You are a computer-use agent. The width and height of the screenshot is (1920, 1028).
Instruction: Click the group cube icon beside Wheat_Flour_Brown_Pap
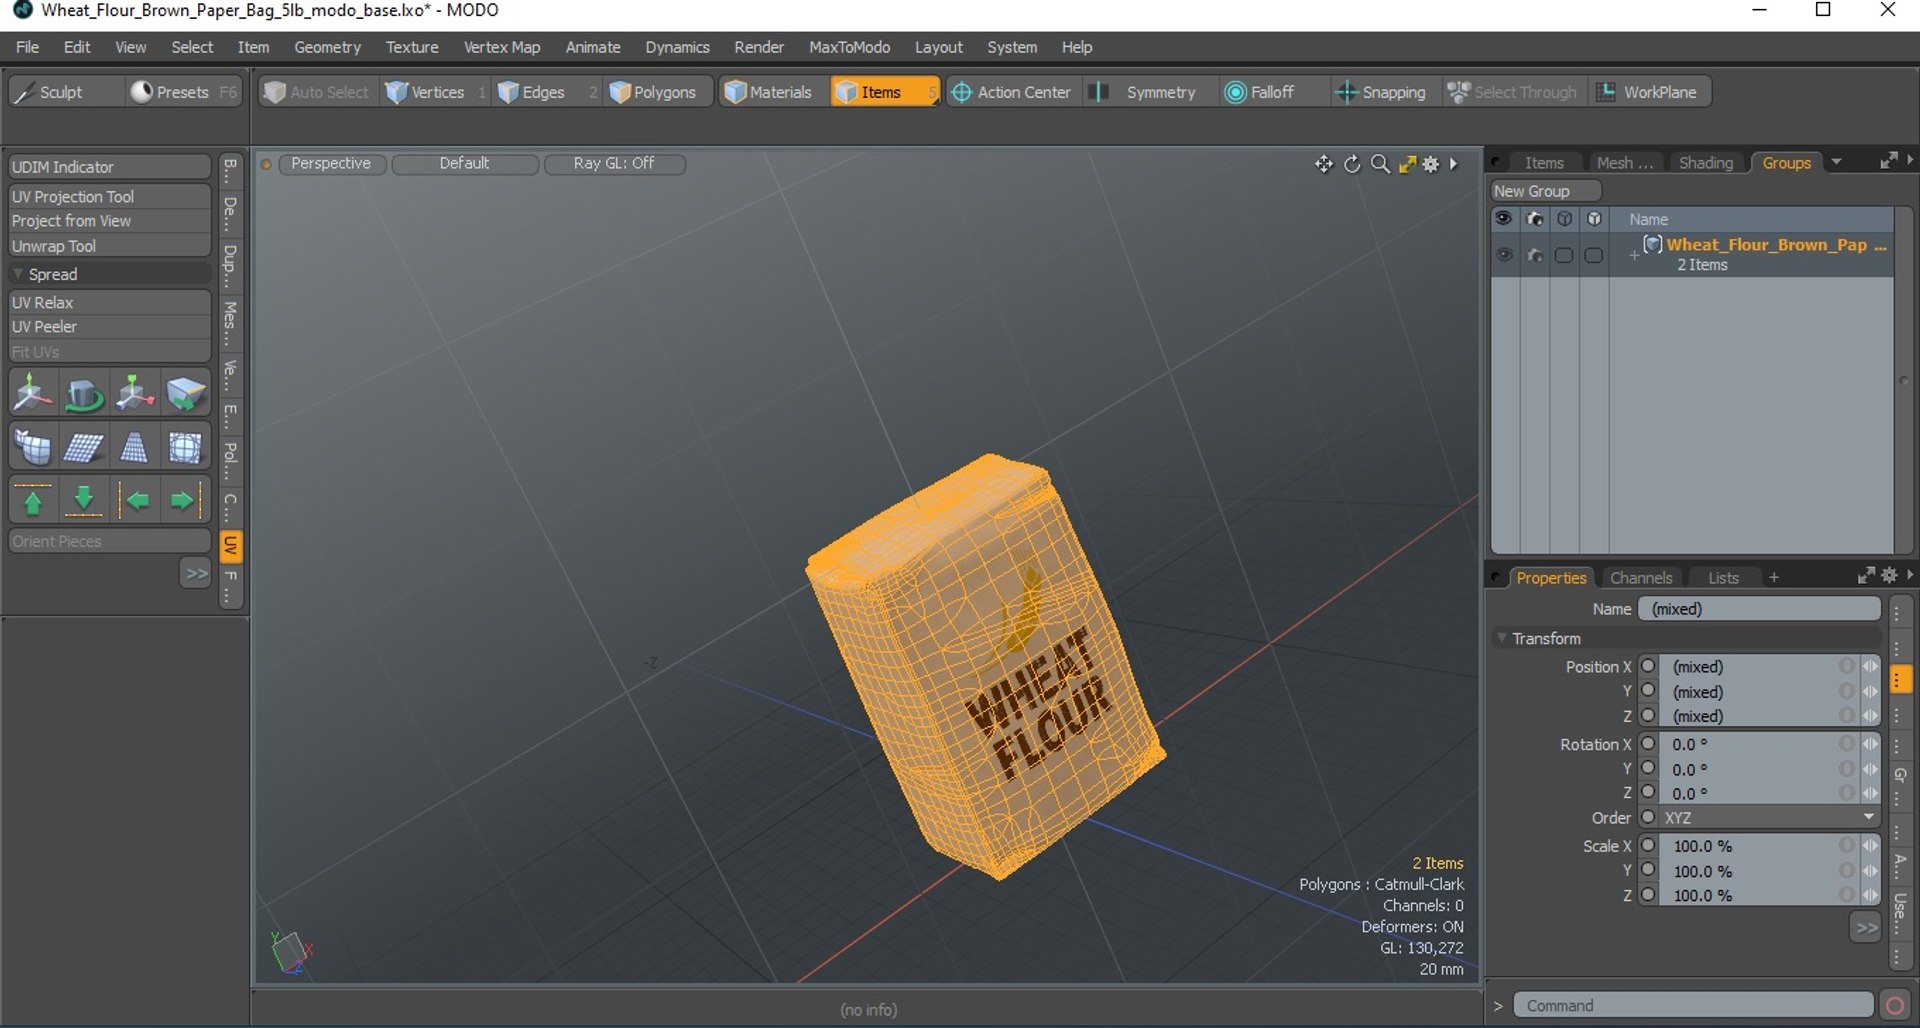[x=1653, y=244]
